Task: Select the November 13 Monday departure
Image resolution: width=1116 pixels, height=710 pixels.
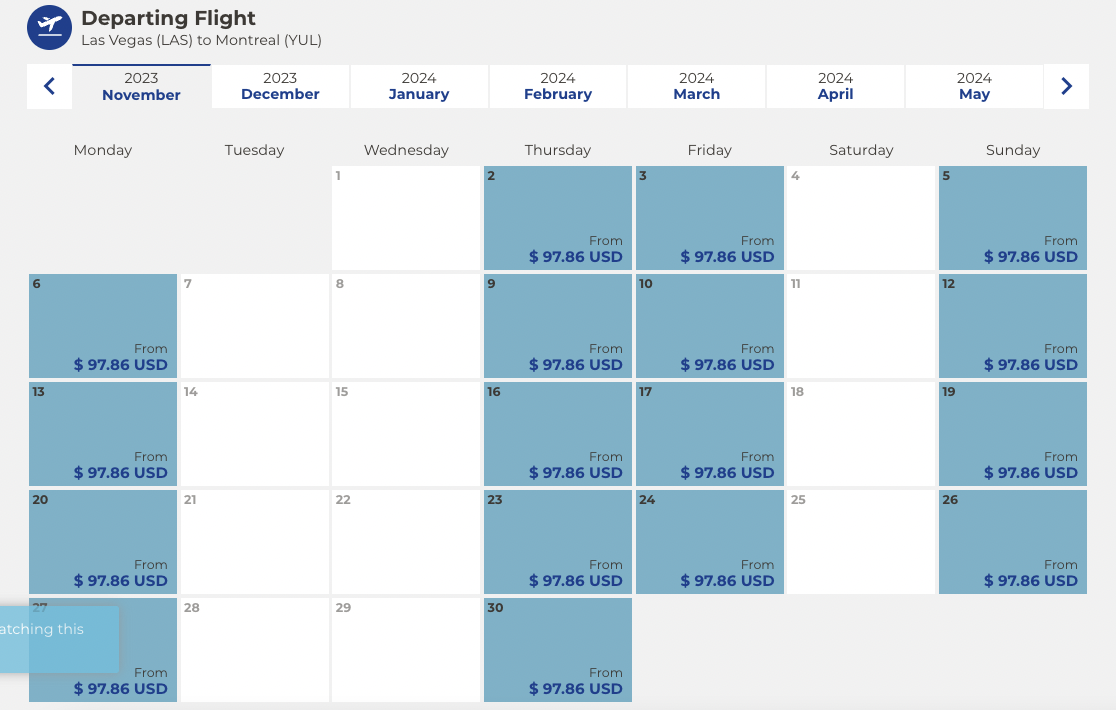Action: tap(102, 433)
